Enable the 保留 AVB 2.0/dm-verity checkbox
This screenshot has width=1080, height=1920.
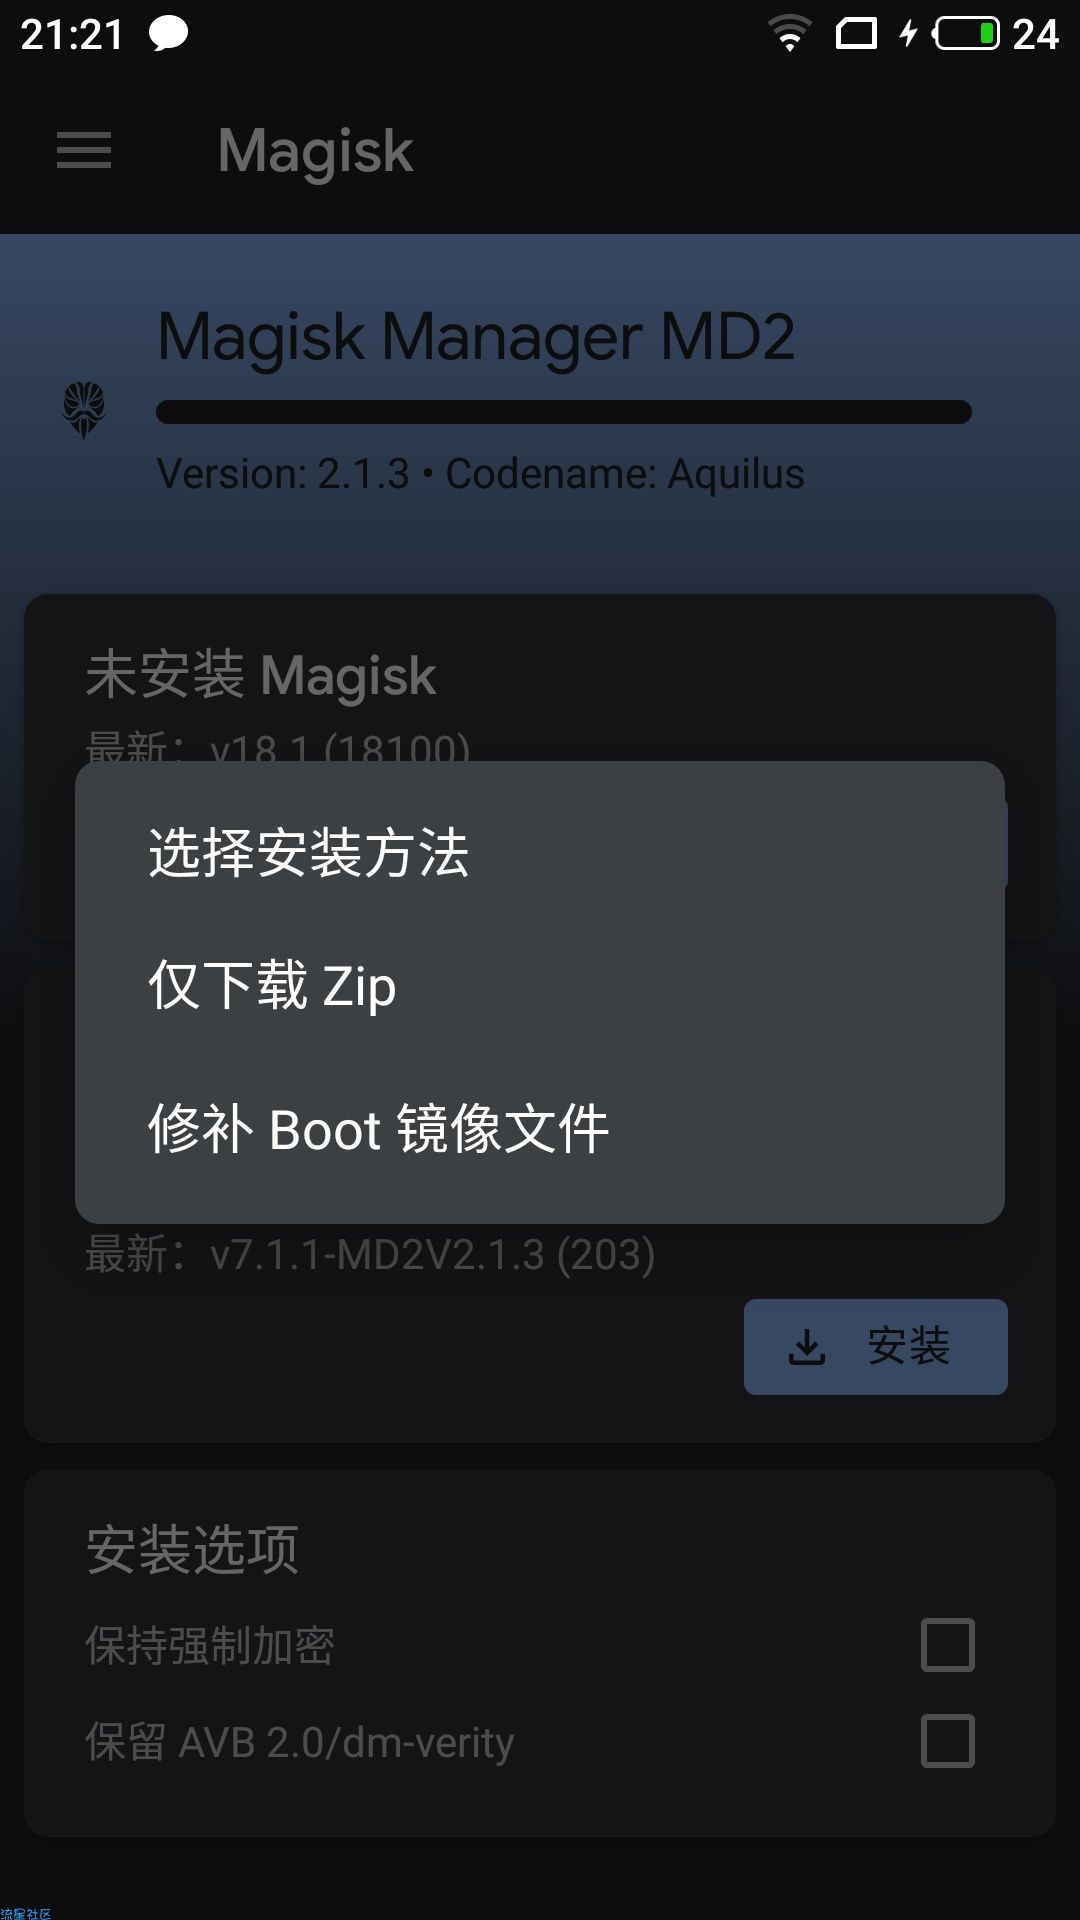pos(948,1741)
